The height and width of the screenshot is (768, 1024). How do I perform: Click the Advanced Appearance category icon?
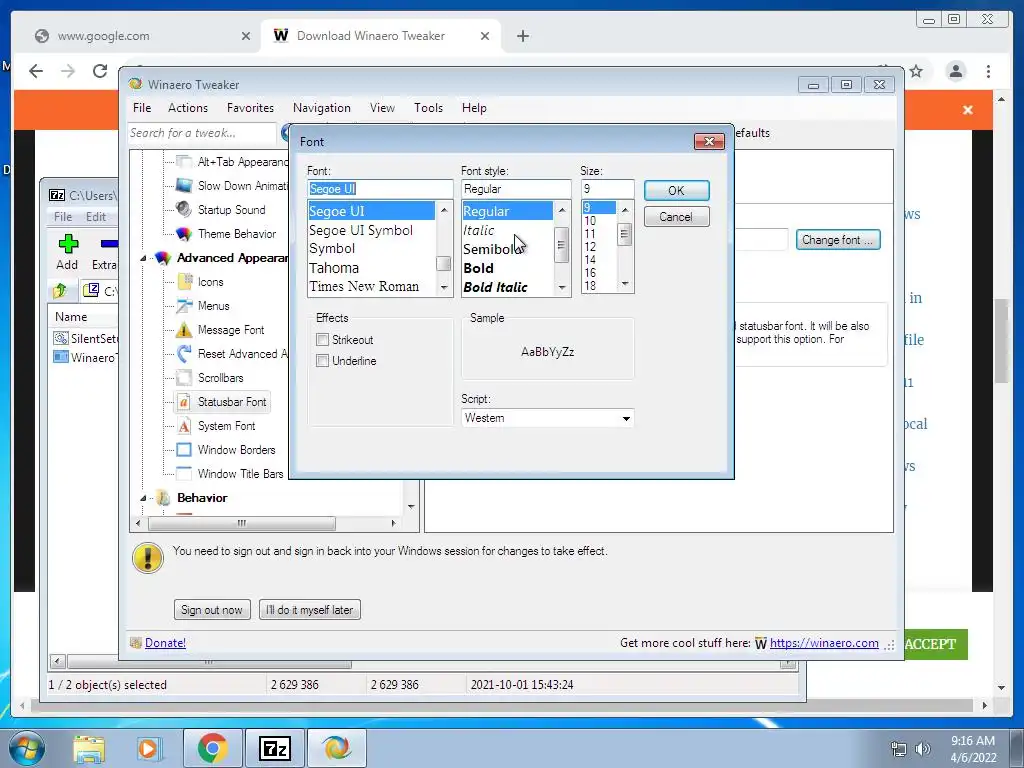[163, 258]
